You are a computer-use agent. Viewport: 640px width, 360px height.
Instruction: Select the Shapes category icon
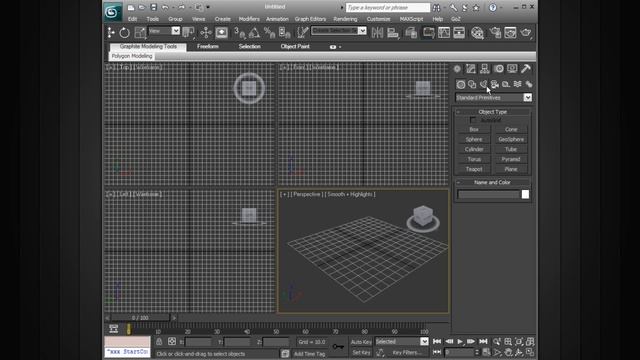(x=472, y=84)
